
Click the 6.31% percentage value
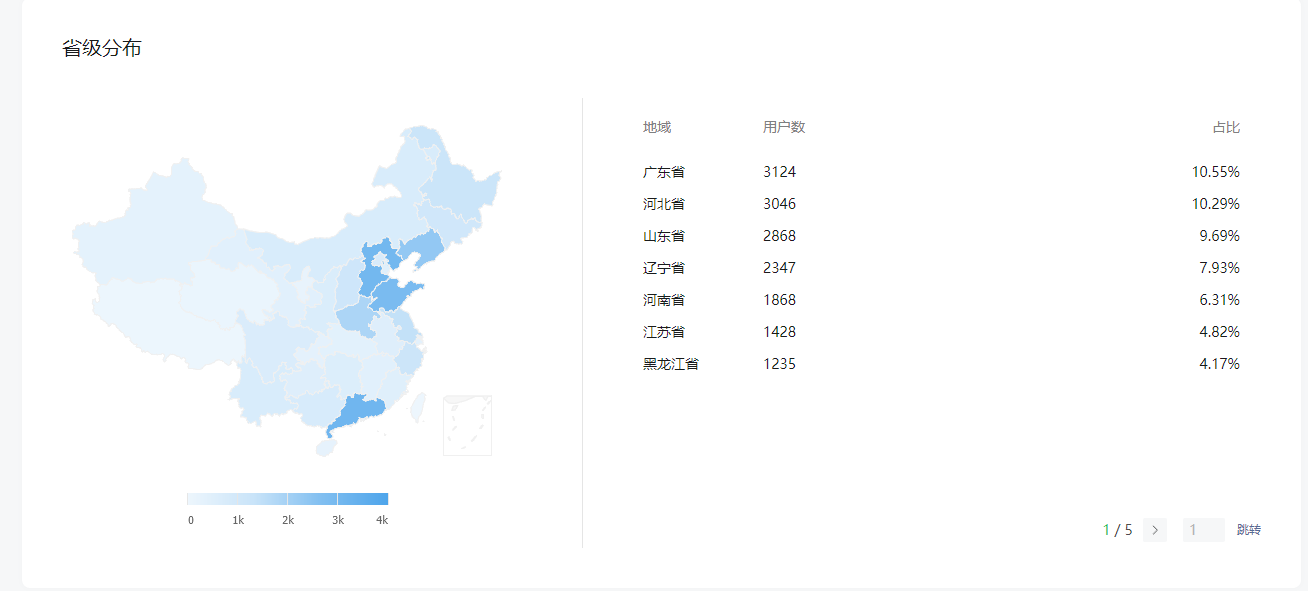click(1220, 300)
